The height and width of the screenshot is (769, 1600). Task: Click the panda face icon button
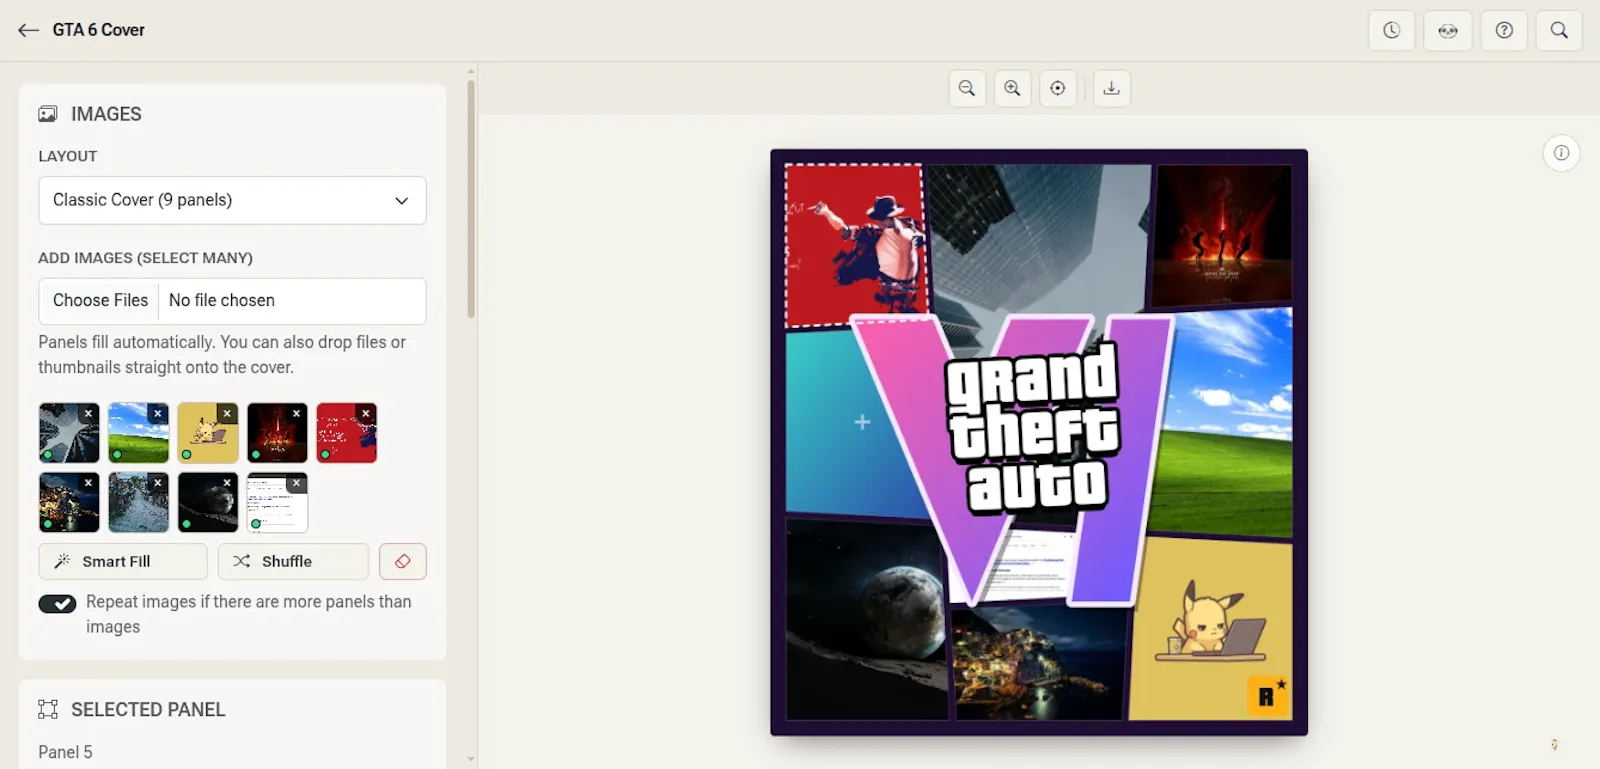pos(1448,30)
